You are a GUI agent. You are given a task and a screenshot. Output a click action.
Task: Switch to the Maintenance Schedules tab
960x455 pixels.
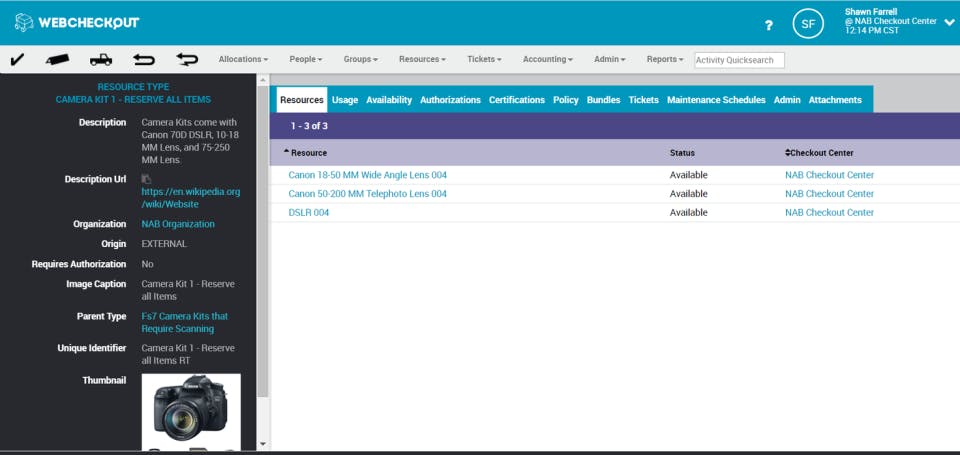coord(716,100)
